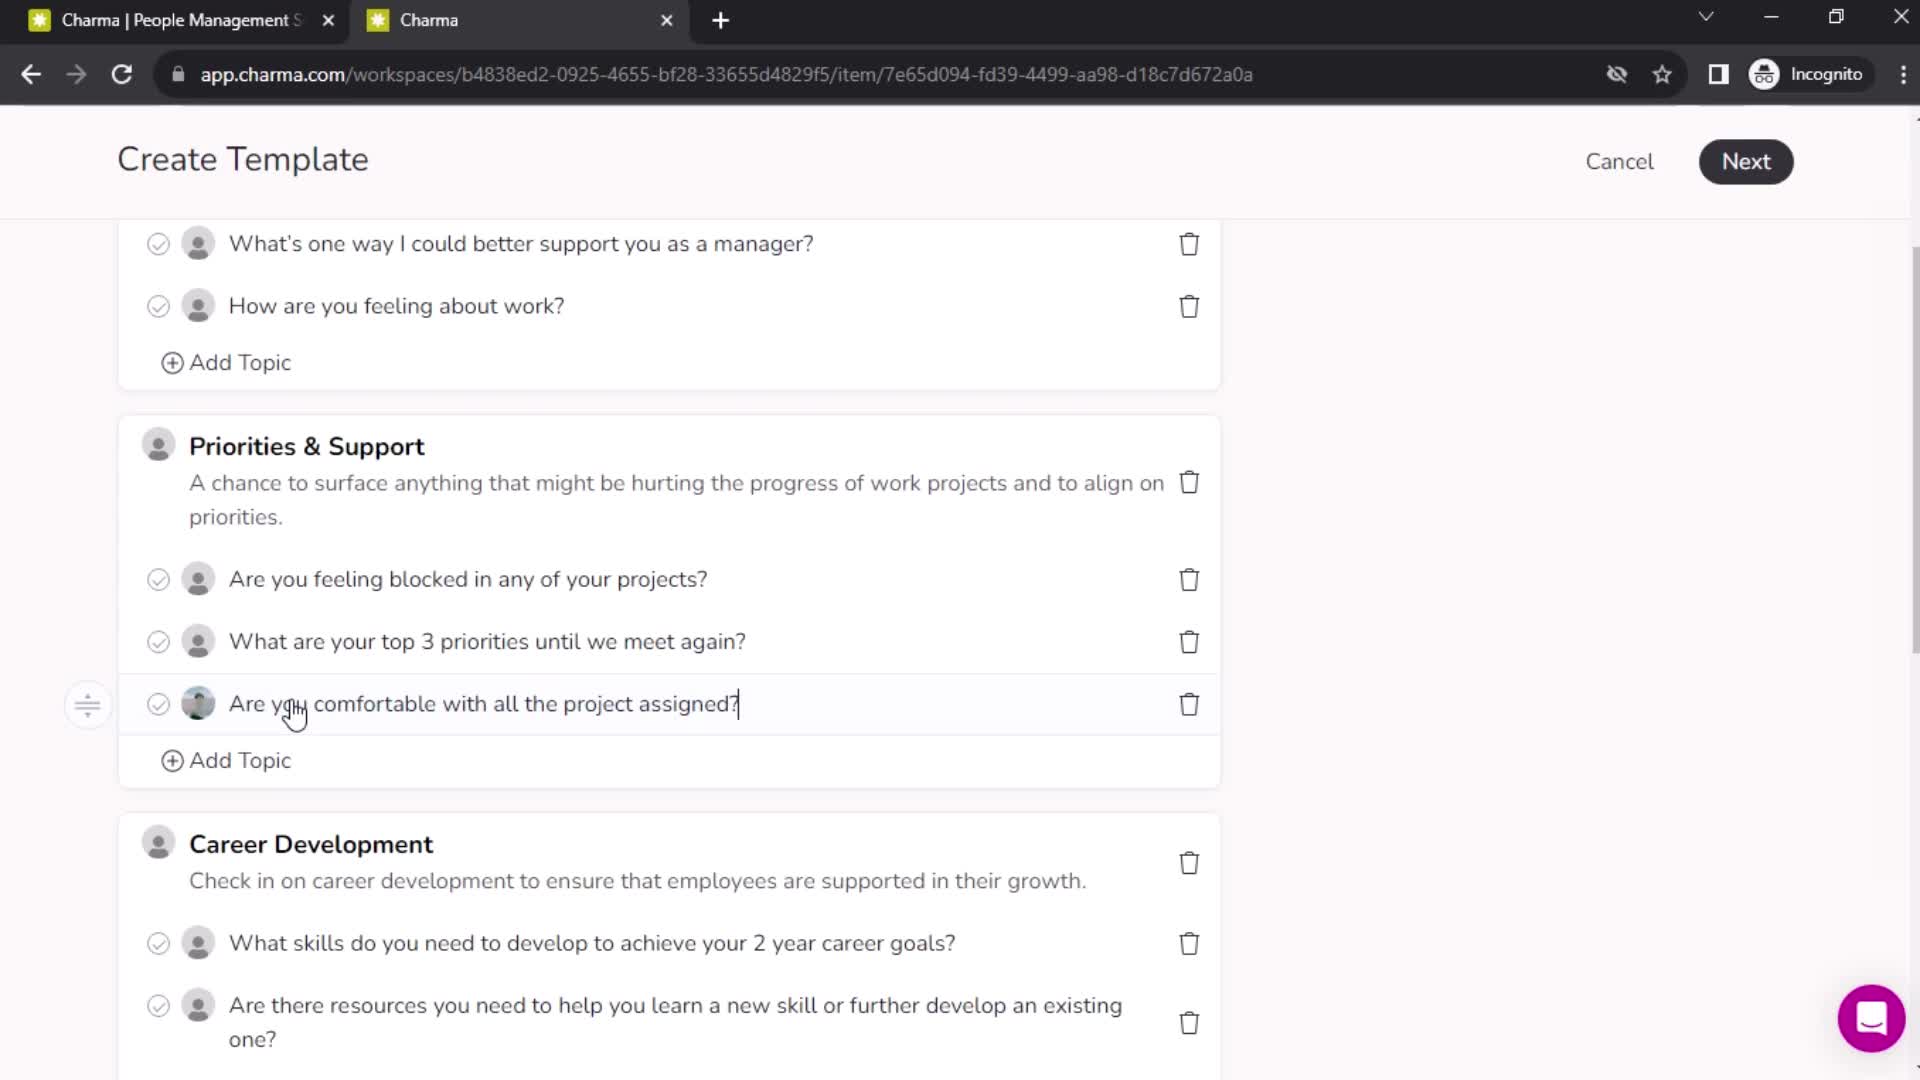Toggle checkbox next to 'Are you comfortable with all'
The width and height of the screenshot is (1920, 1080).
[158, 704]
